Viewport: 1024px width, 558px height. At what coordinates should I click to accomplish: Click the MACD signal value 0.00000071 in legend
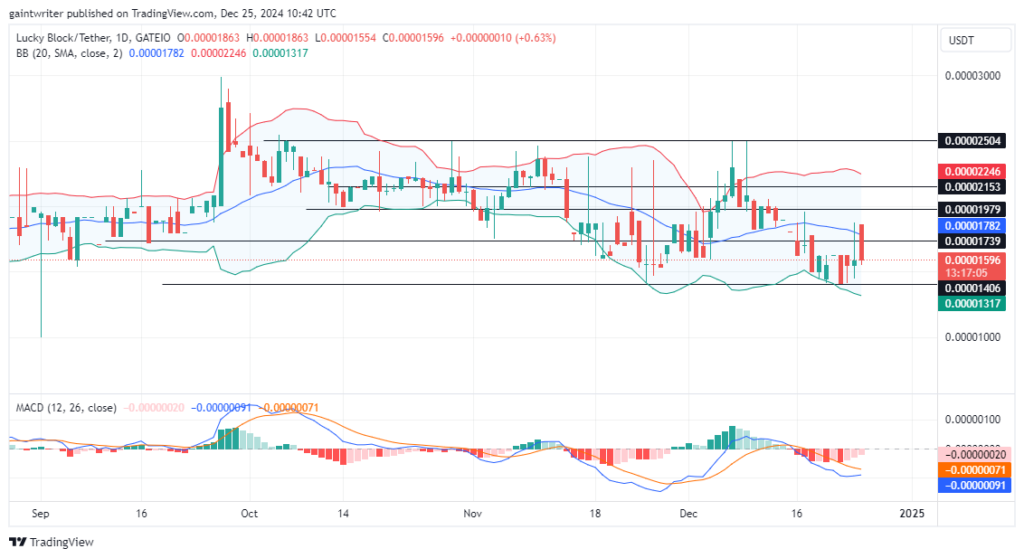point(289,407)
